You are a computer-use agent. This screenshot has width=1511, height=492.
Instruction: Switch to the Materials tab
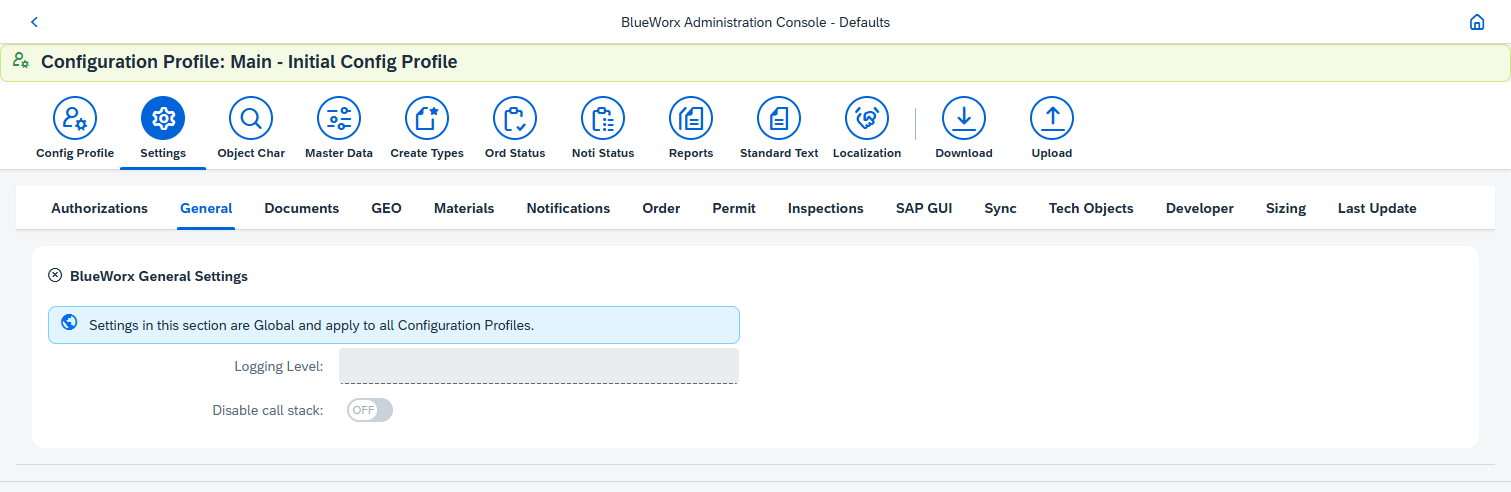pyautogui.click(x=464, y=208)
